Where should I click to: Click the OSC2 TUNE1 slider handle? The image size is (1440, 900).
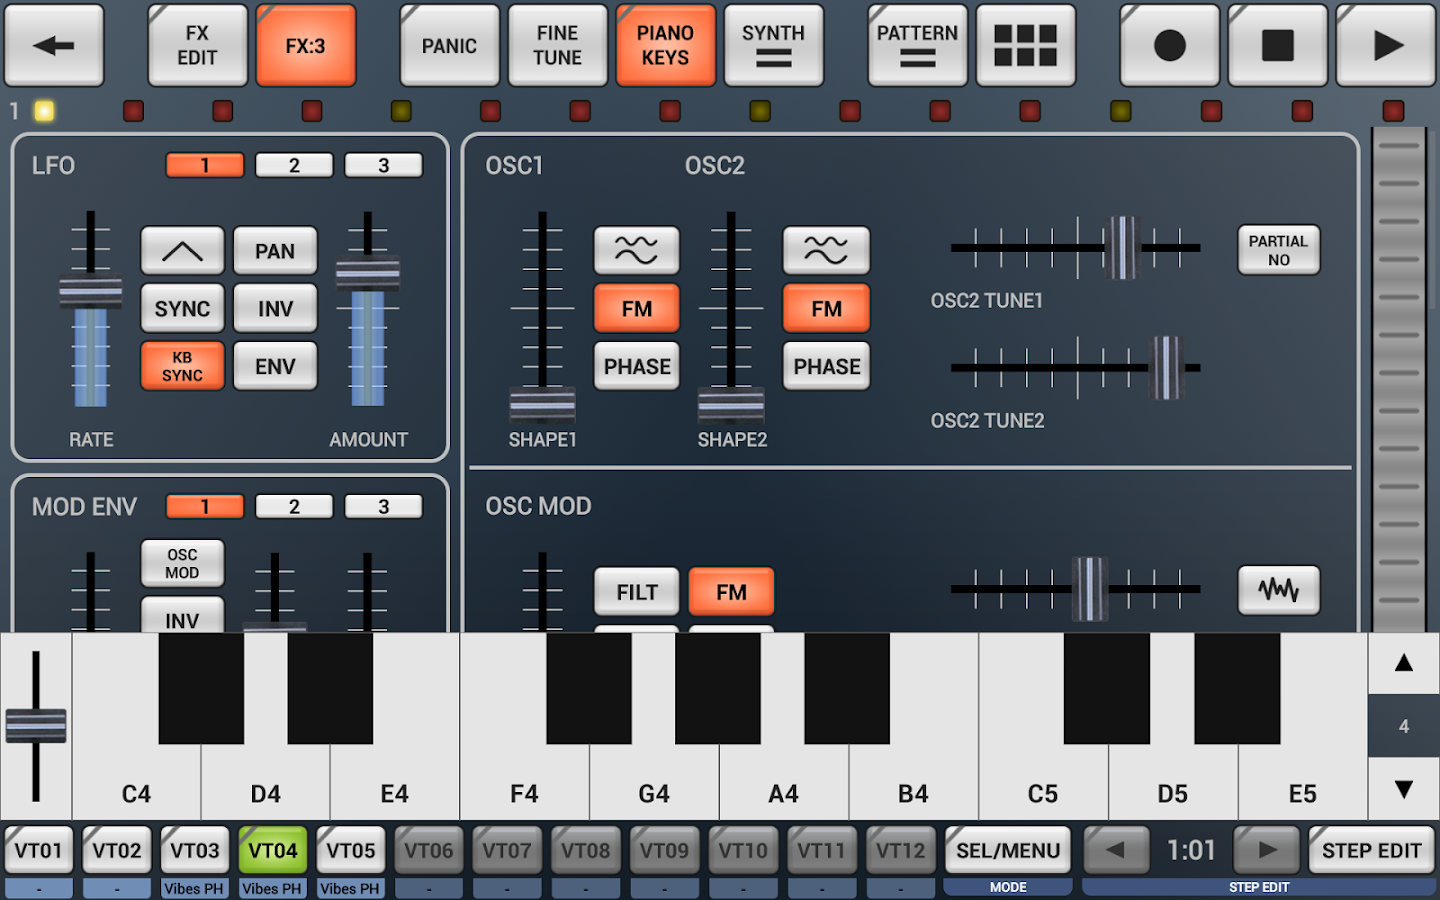click(x=1122, y=248)
